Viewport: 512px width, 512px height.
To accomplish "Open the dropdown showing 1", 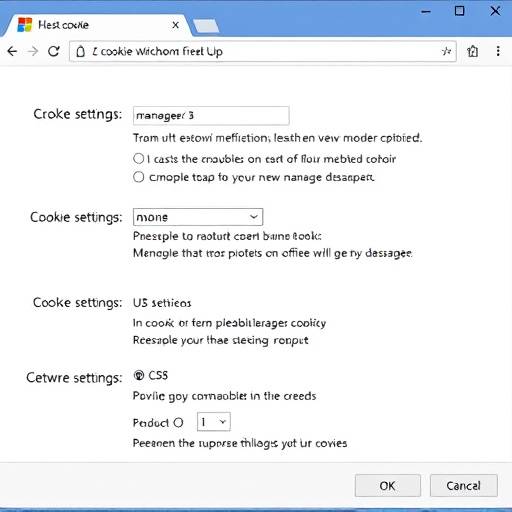I will (214, 422).
